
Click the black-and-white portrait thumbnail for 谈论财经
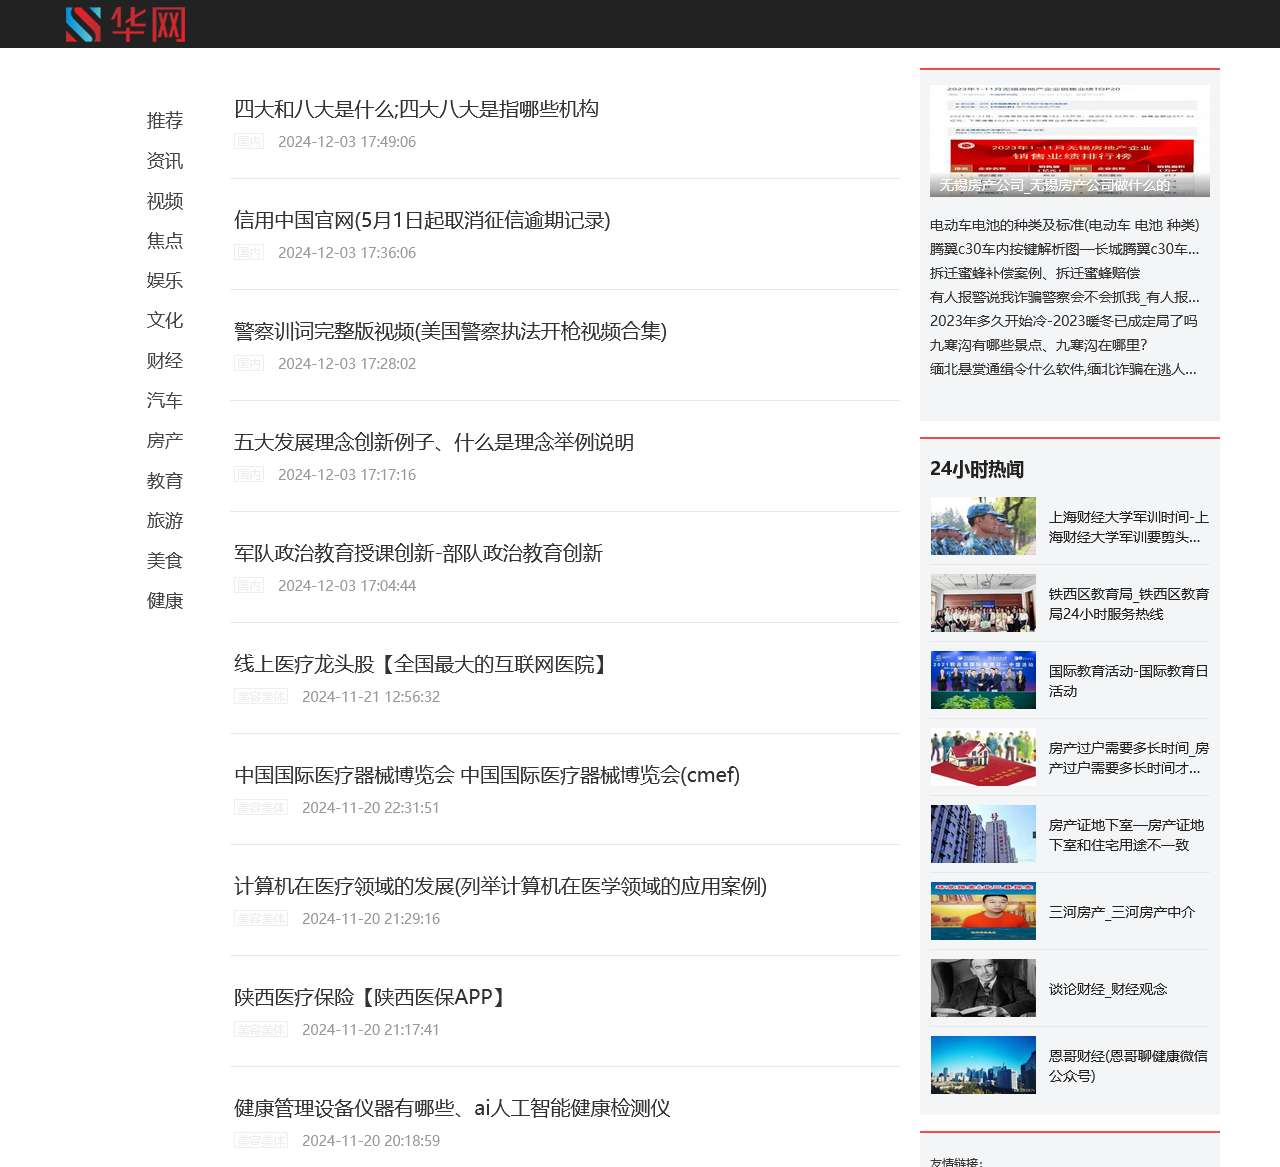pos(983,988)
